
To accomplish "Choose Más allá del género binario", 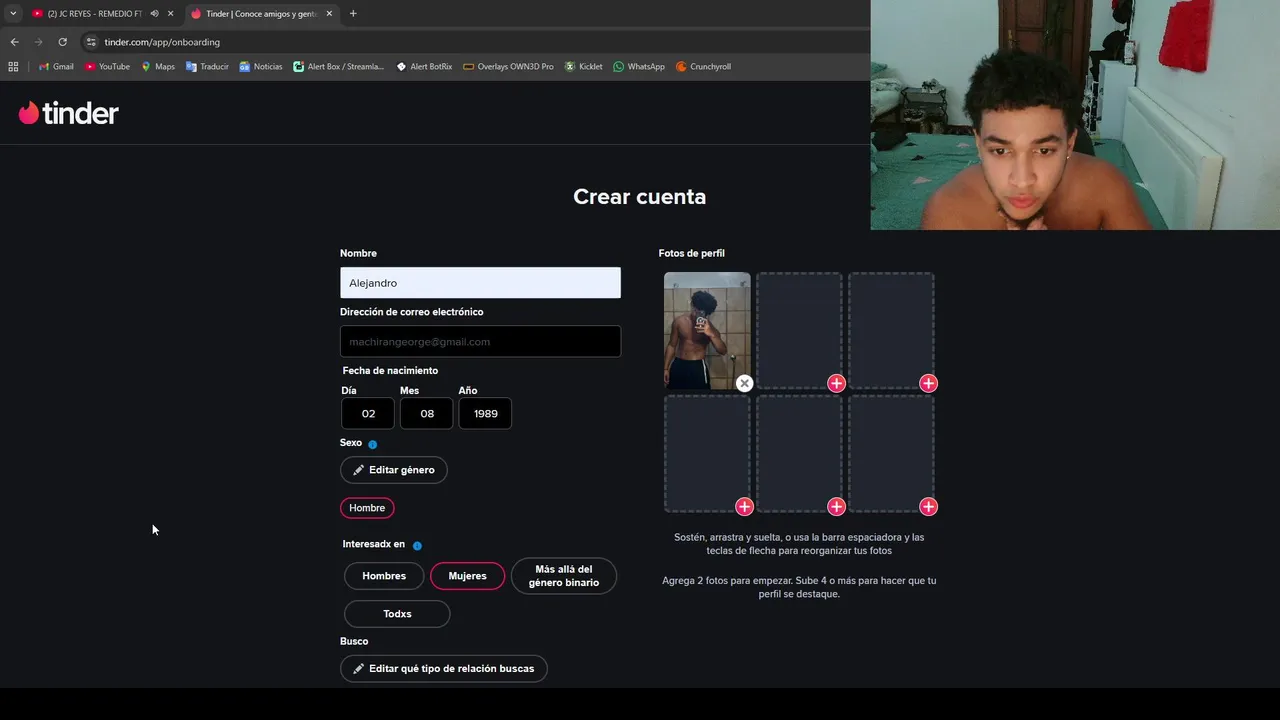I will click(564, 576).
